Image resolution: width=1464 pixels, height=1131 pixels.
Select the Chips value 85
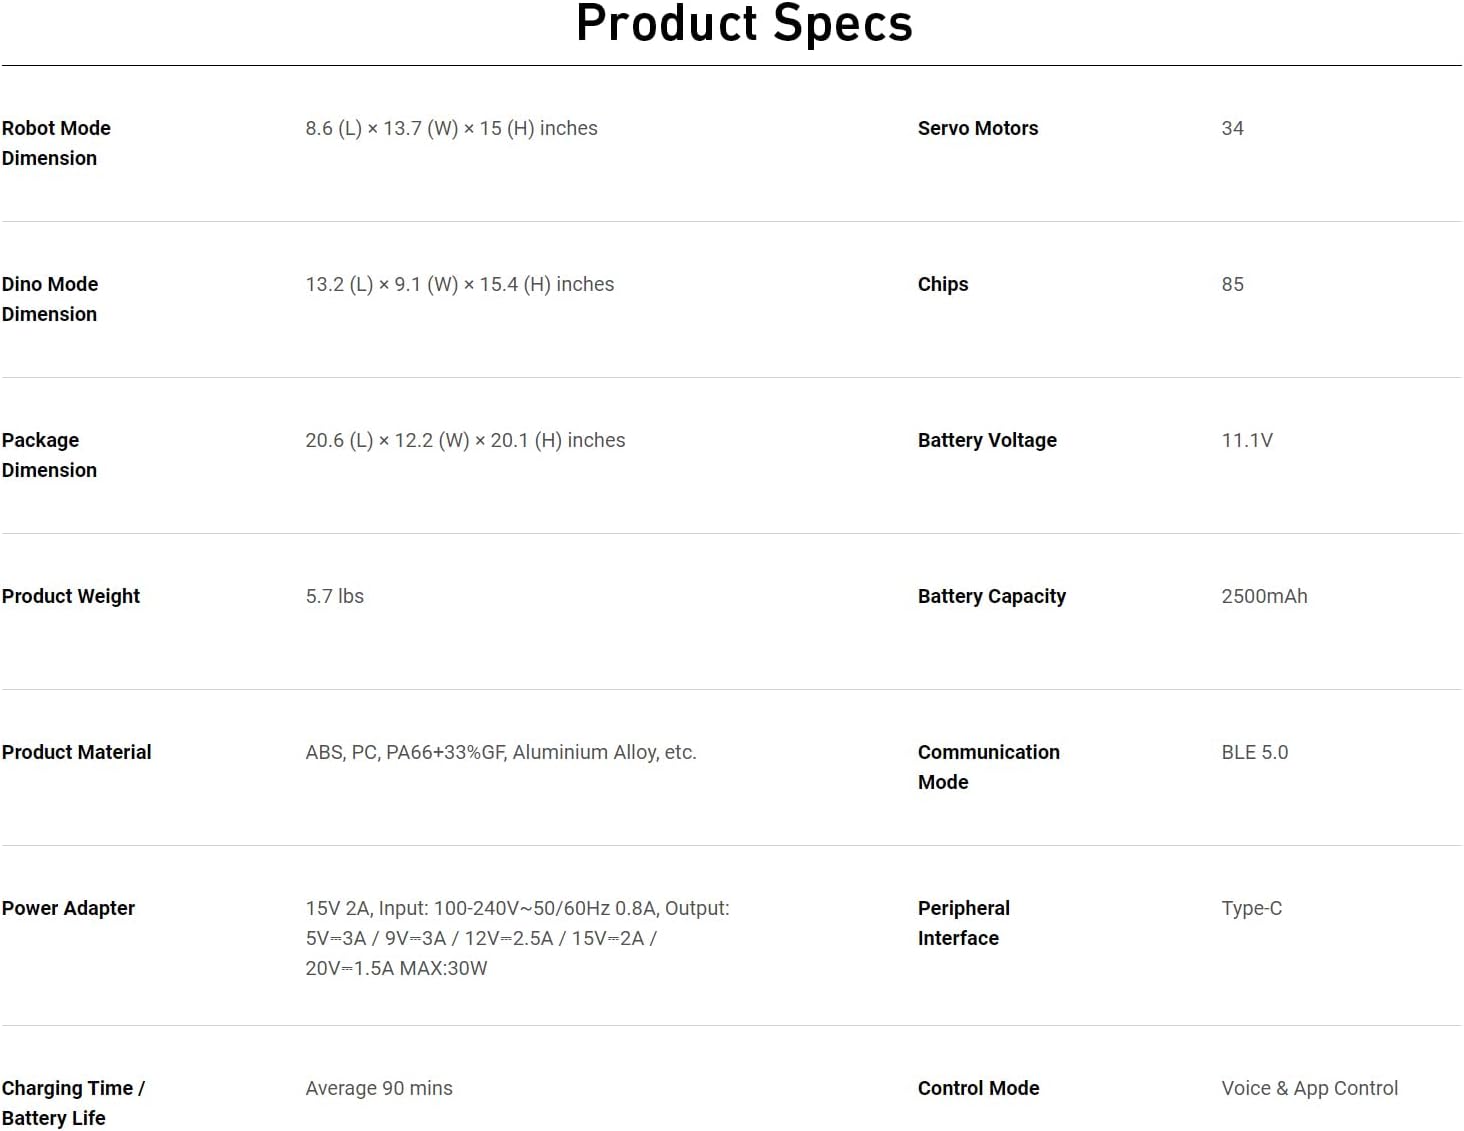pos(1232,284)
